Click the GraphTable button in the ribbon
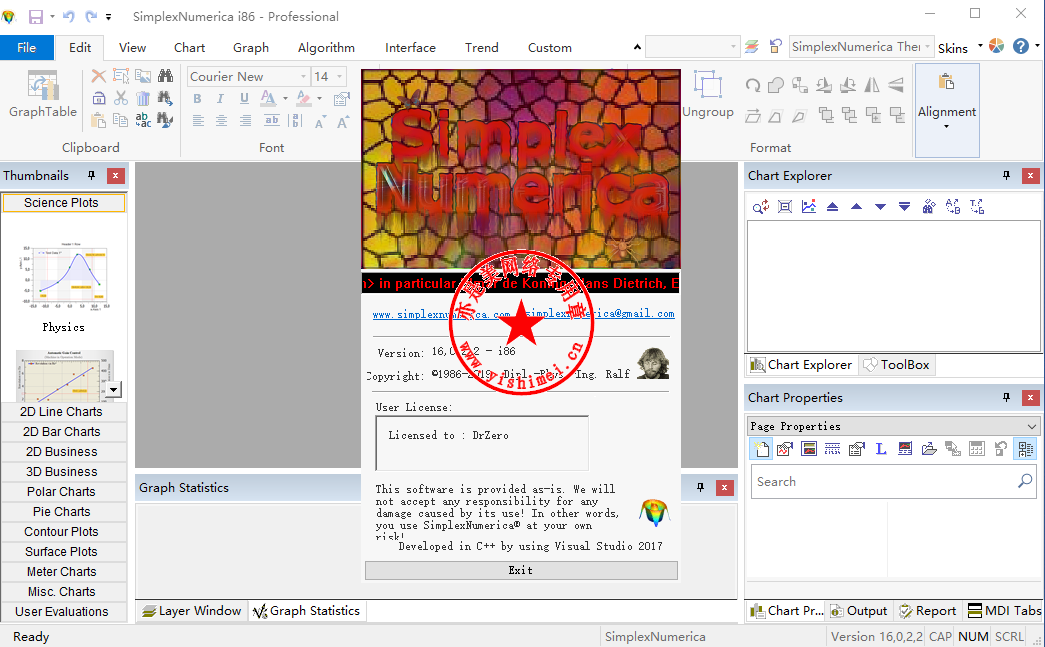 [x=43, y=95]
